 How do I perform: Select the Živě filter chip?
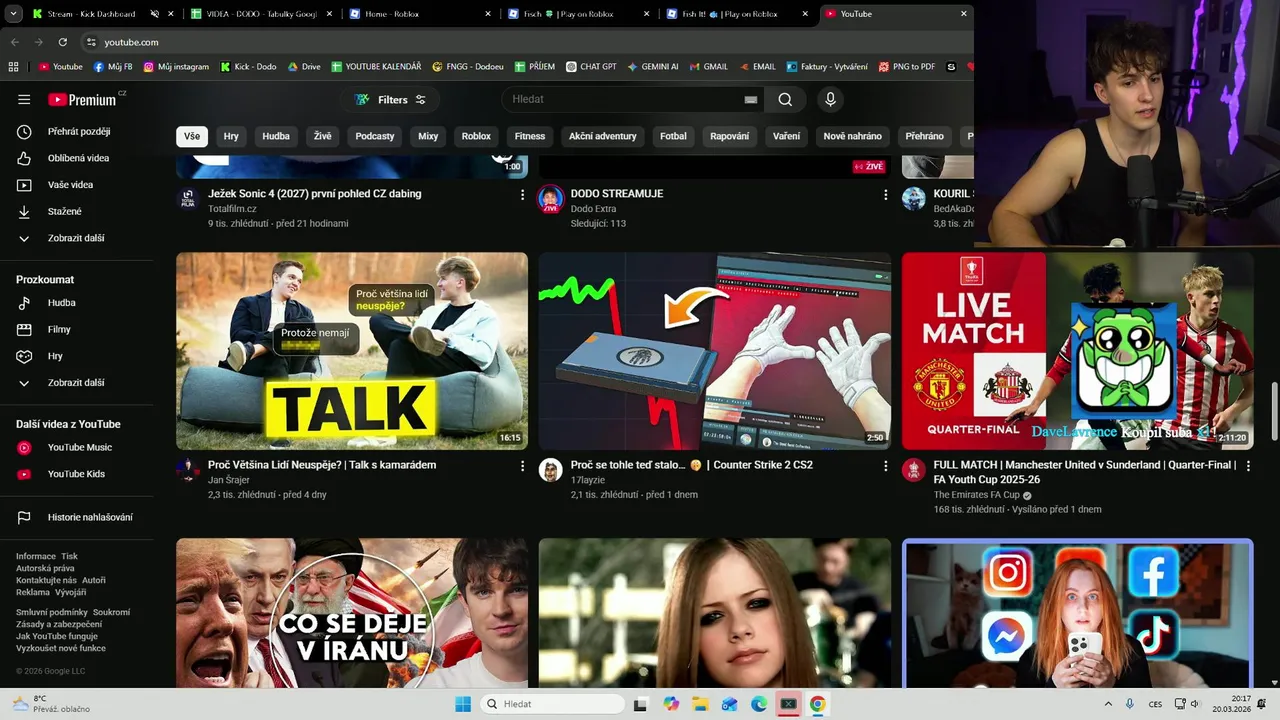[x=322, y=136]
